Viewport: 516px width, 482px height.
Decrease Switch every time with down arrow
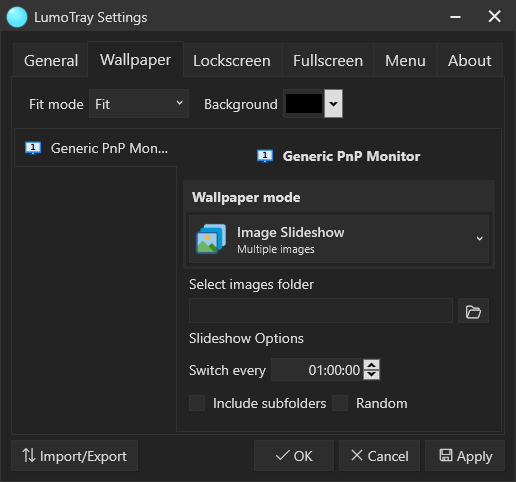pyautogui.click(x=372, y=375)
